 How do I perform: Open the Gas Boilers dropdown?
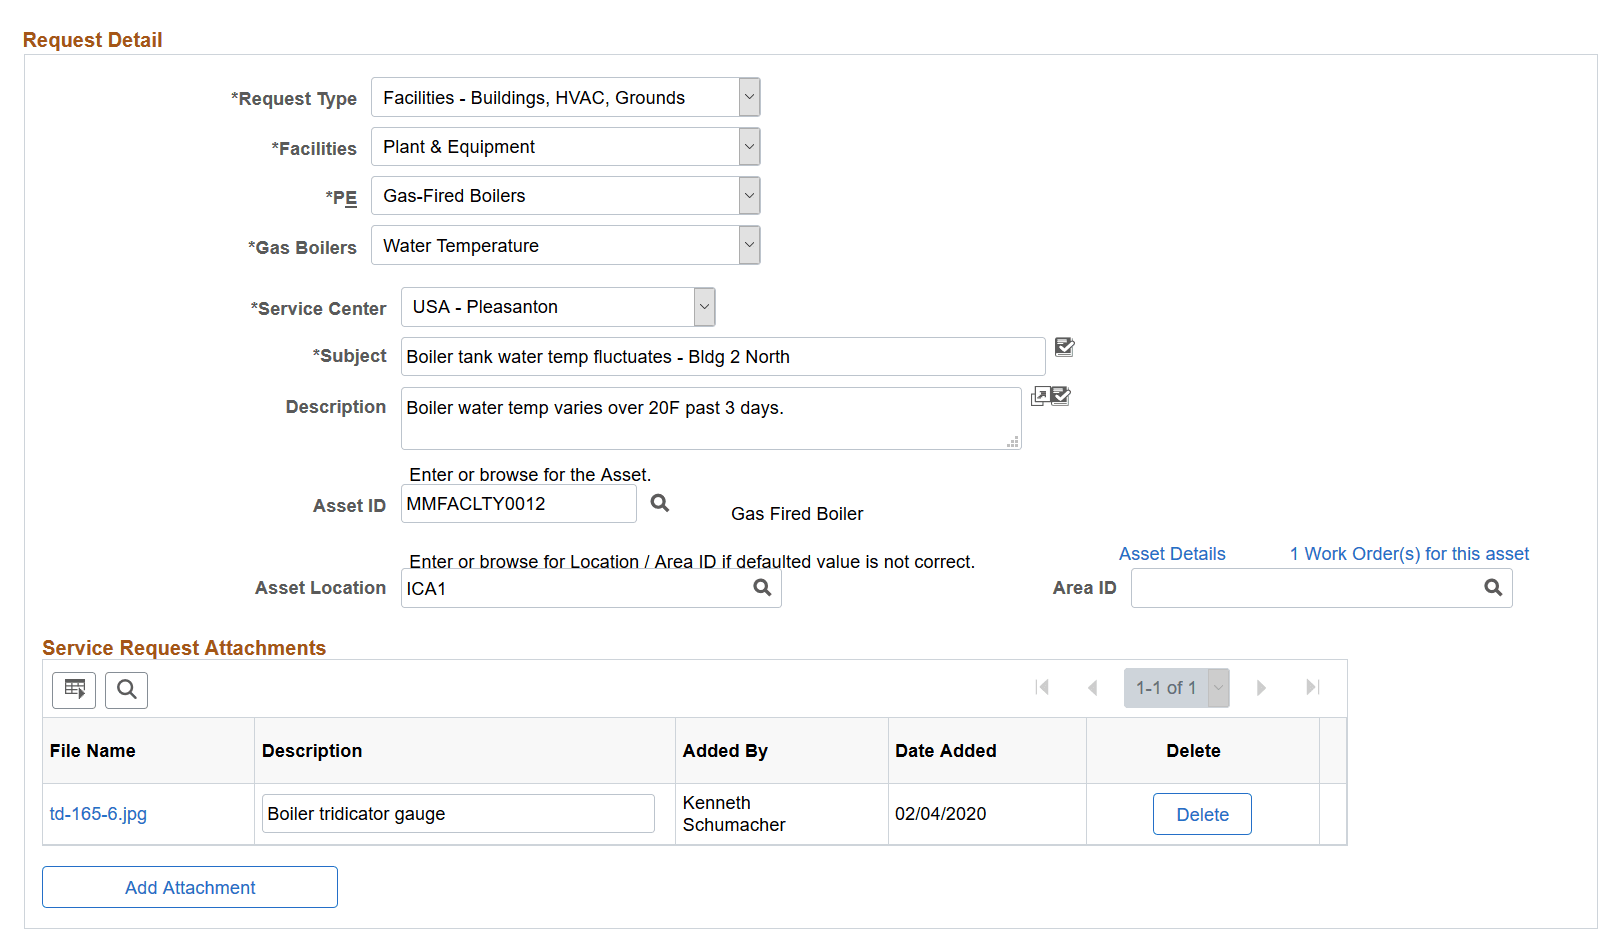pyautogui.click(x=748, y=245)
